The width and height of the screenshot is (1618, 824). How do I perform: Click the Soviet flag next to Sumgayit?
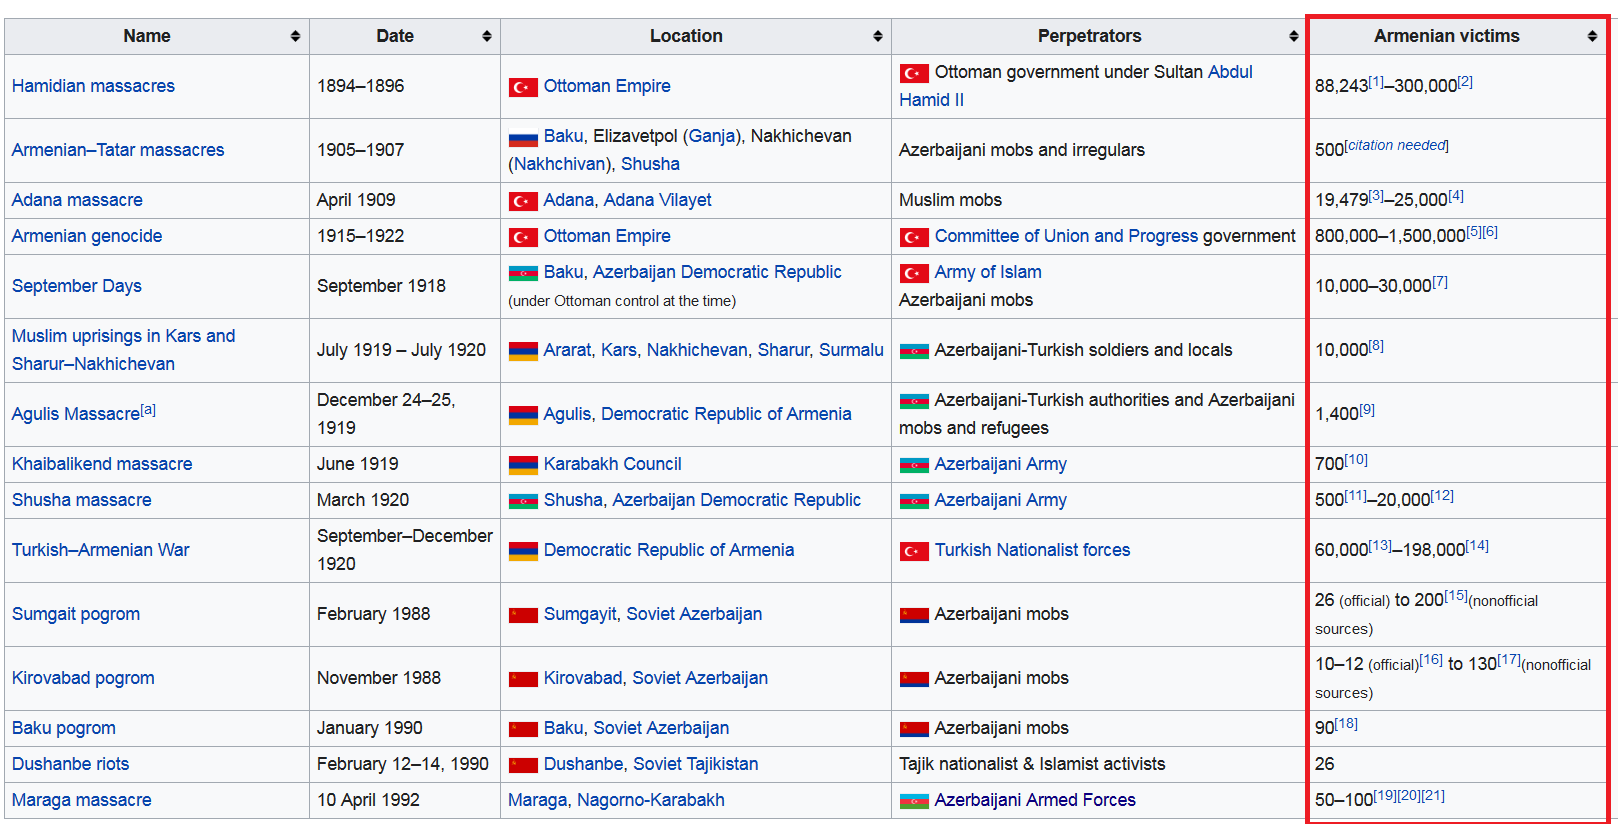pyautogui.click(x=523, y=615)
